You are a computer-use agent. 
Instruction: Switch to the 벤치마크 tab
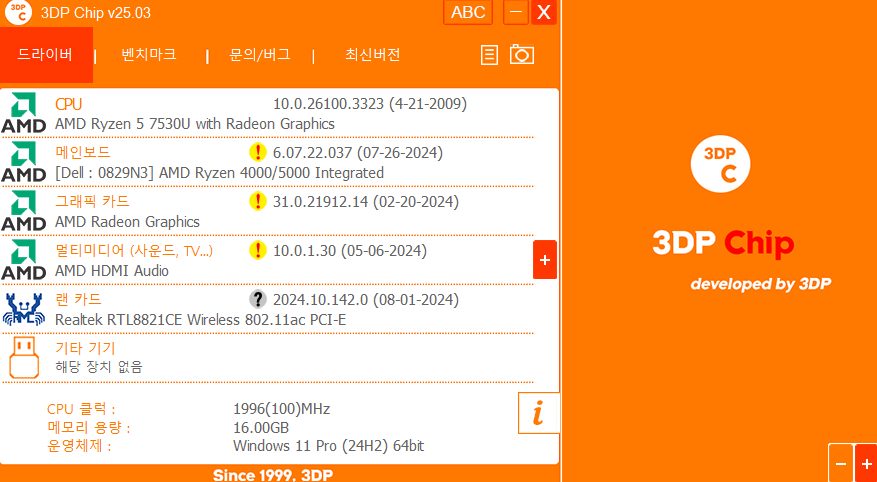(x=149, y=55)
